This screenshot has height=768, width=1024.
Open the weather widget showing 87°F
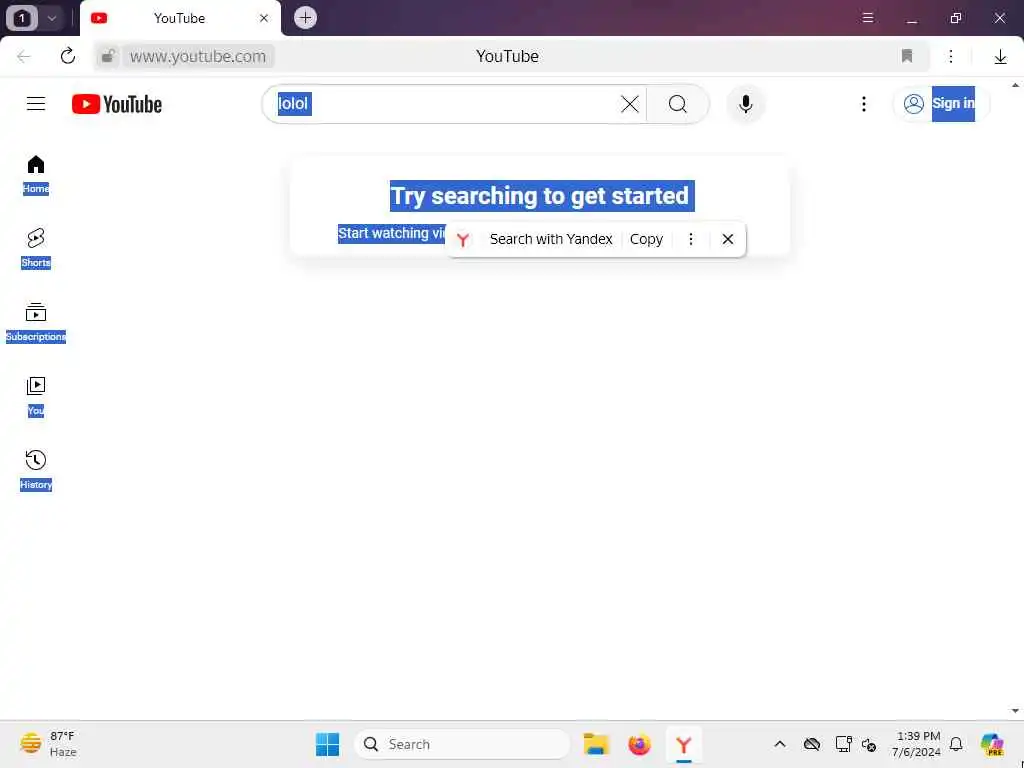coord(48,744)
